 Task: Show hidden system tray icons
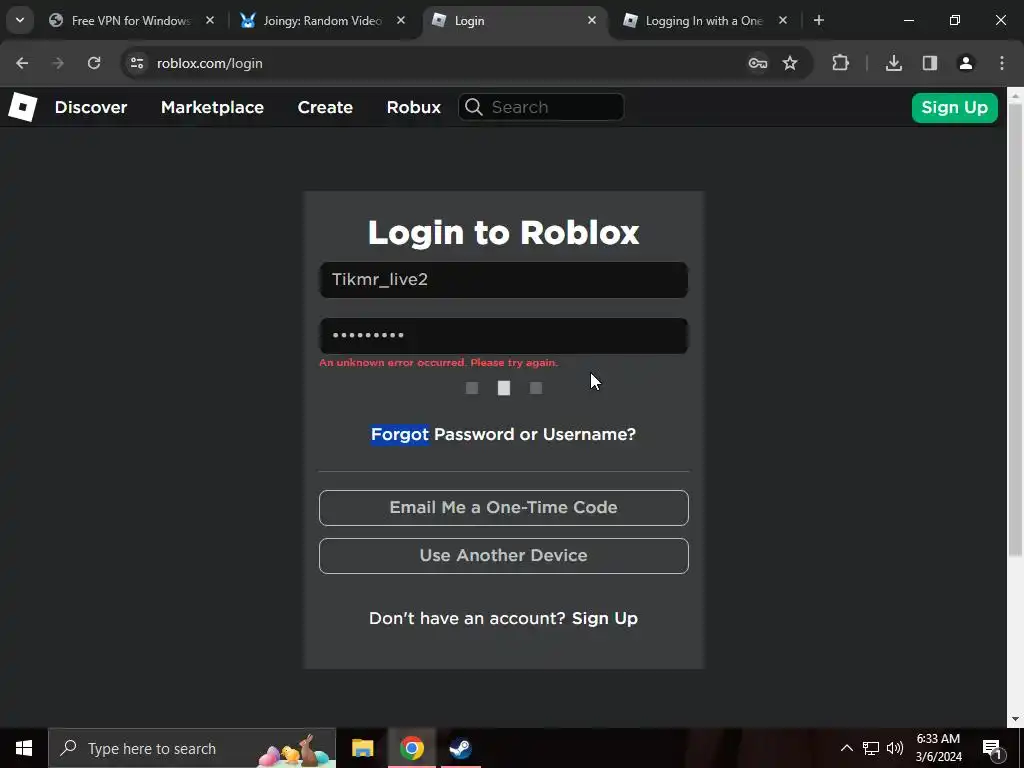[846, 748]
